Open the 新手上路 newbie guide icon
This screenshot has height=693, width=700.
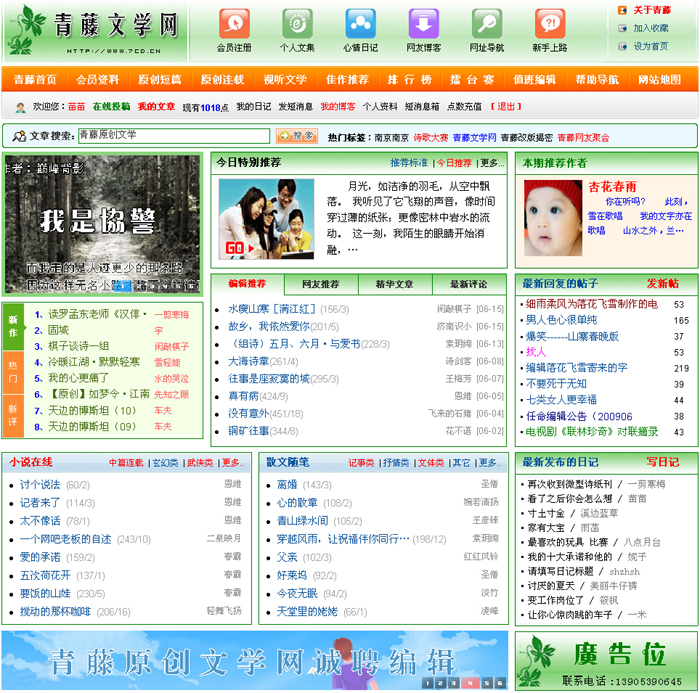[550, 24]
